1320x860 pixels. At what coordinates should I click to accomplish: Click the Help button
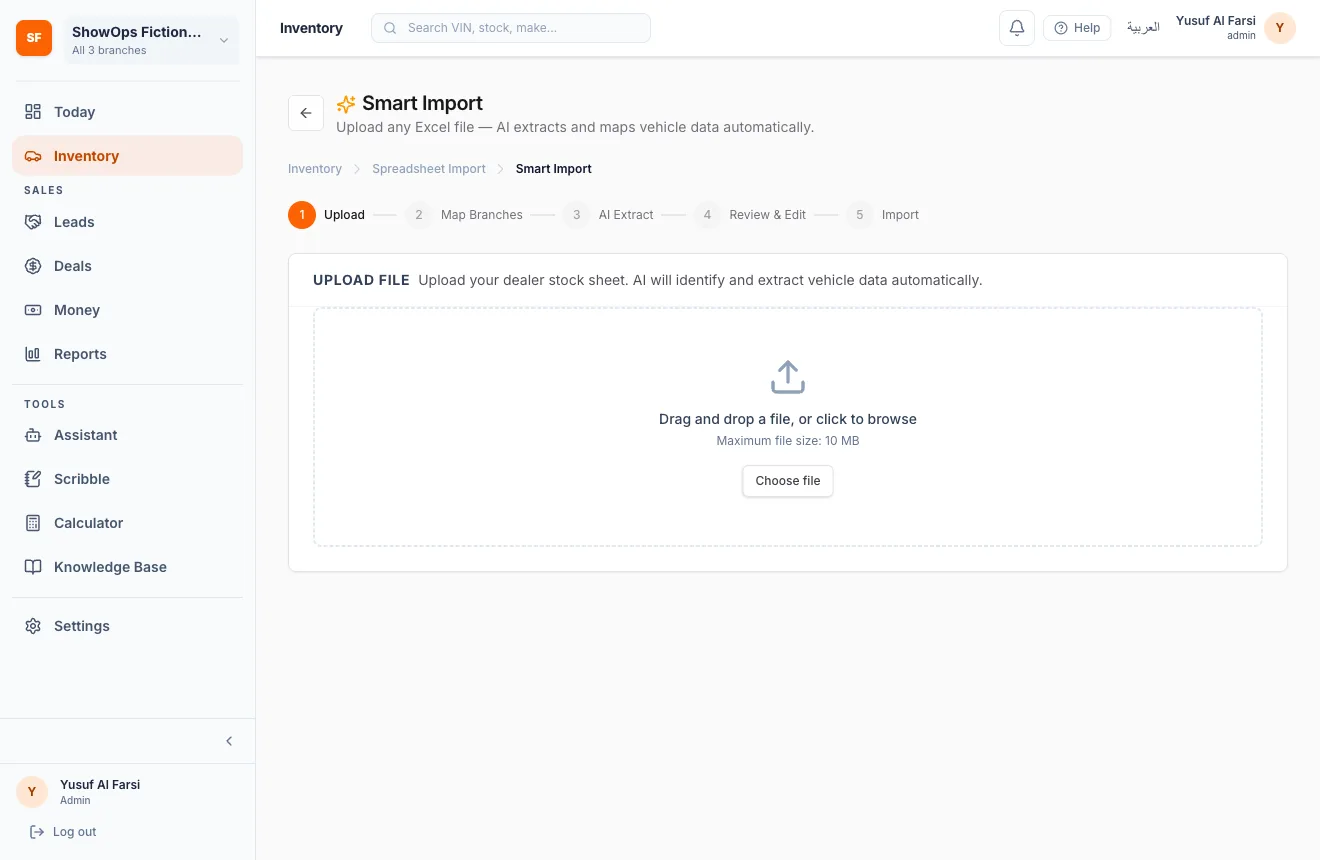pyautogui.click(x=1077, y=28)
